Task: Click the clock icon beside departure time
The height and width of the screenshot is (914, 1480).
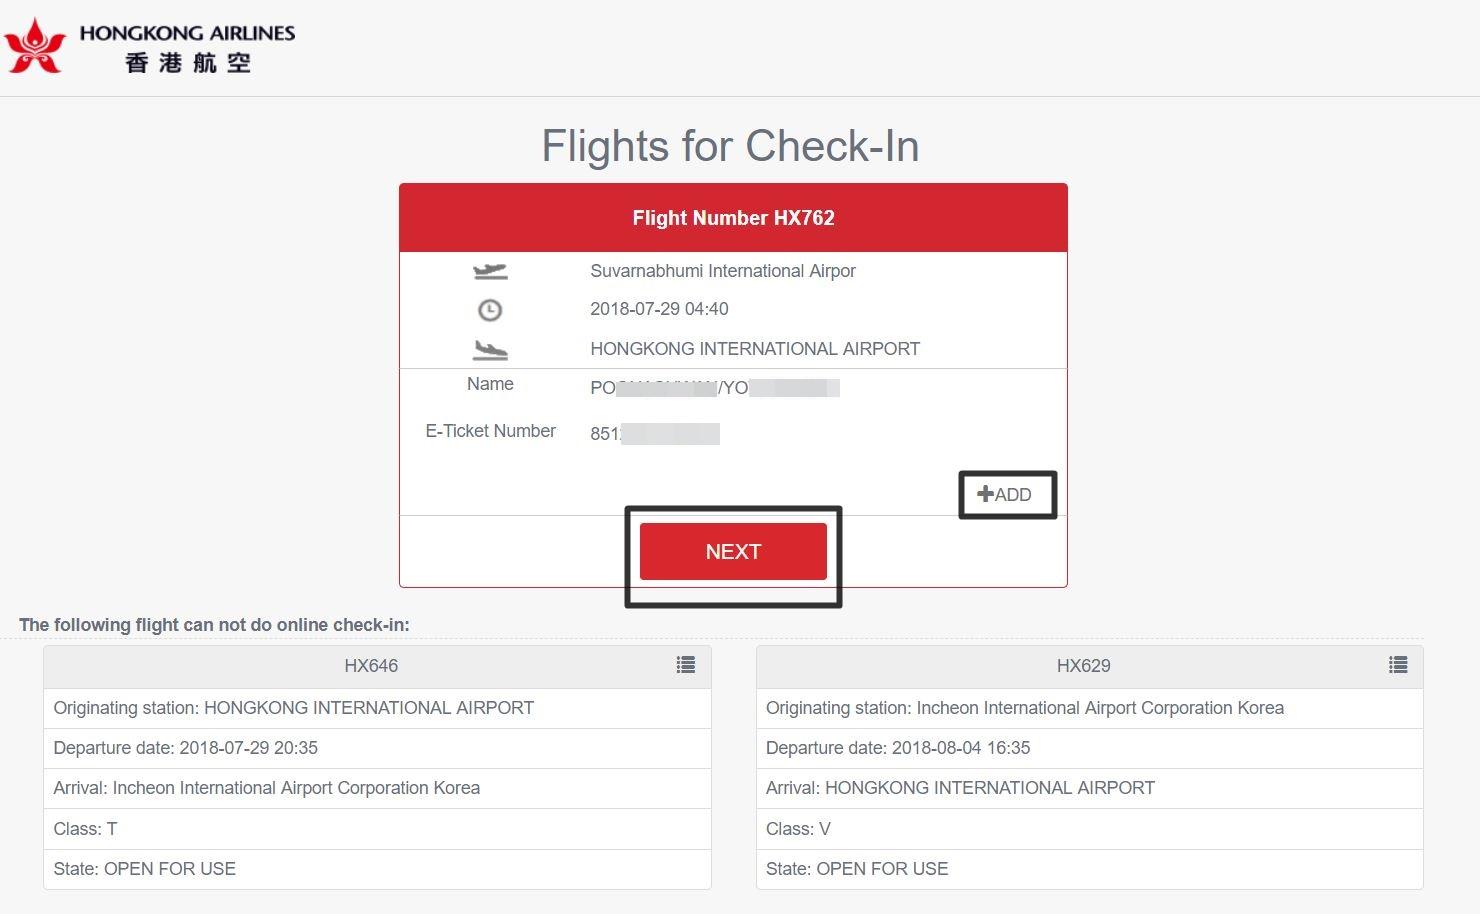Action: [488, 309]
